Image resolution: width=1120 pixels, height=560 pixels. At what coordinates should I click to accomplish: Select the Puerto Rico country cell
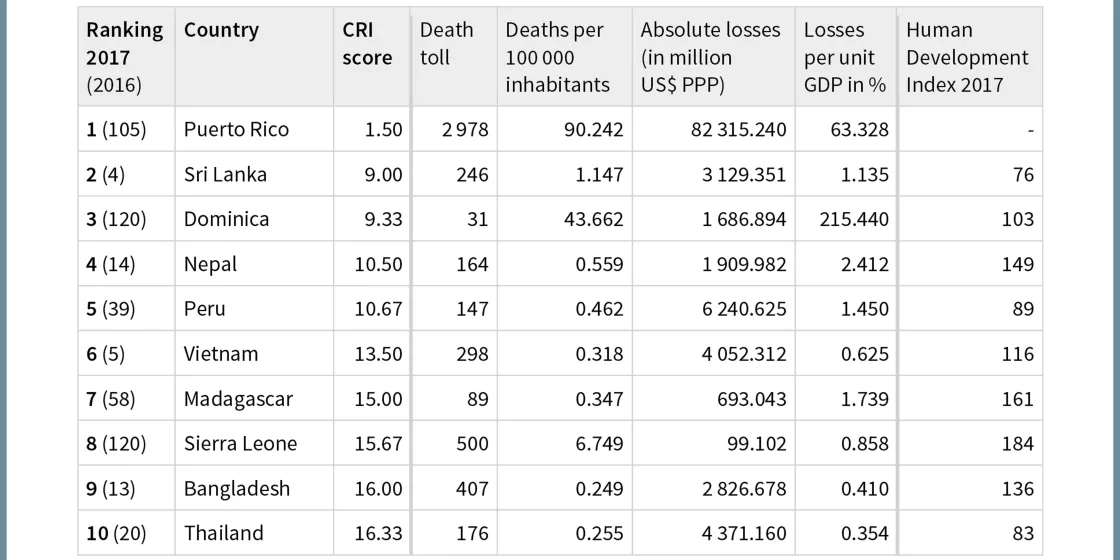click(x=236, y=129)
